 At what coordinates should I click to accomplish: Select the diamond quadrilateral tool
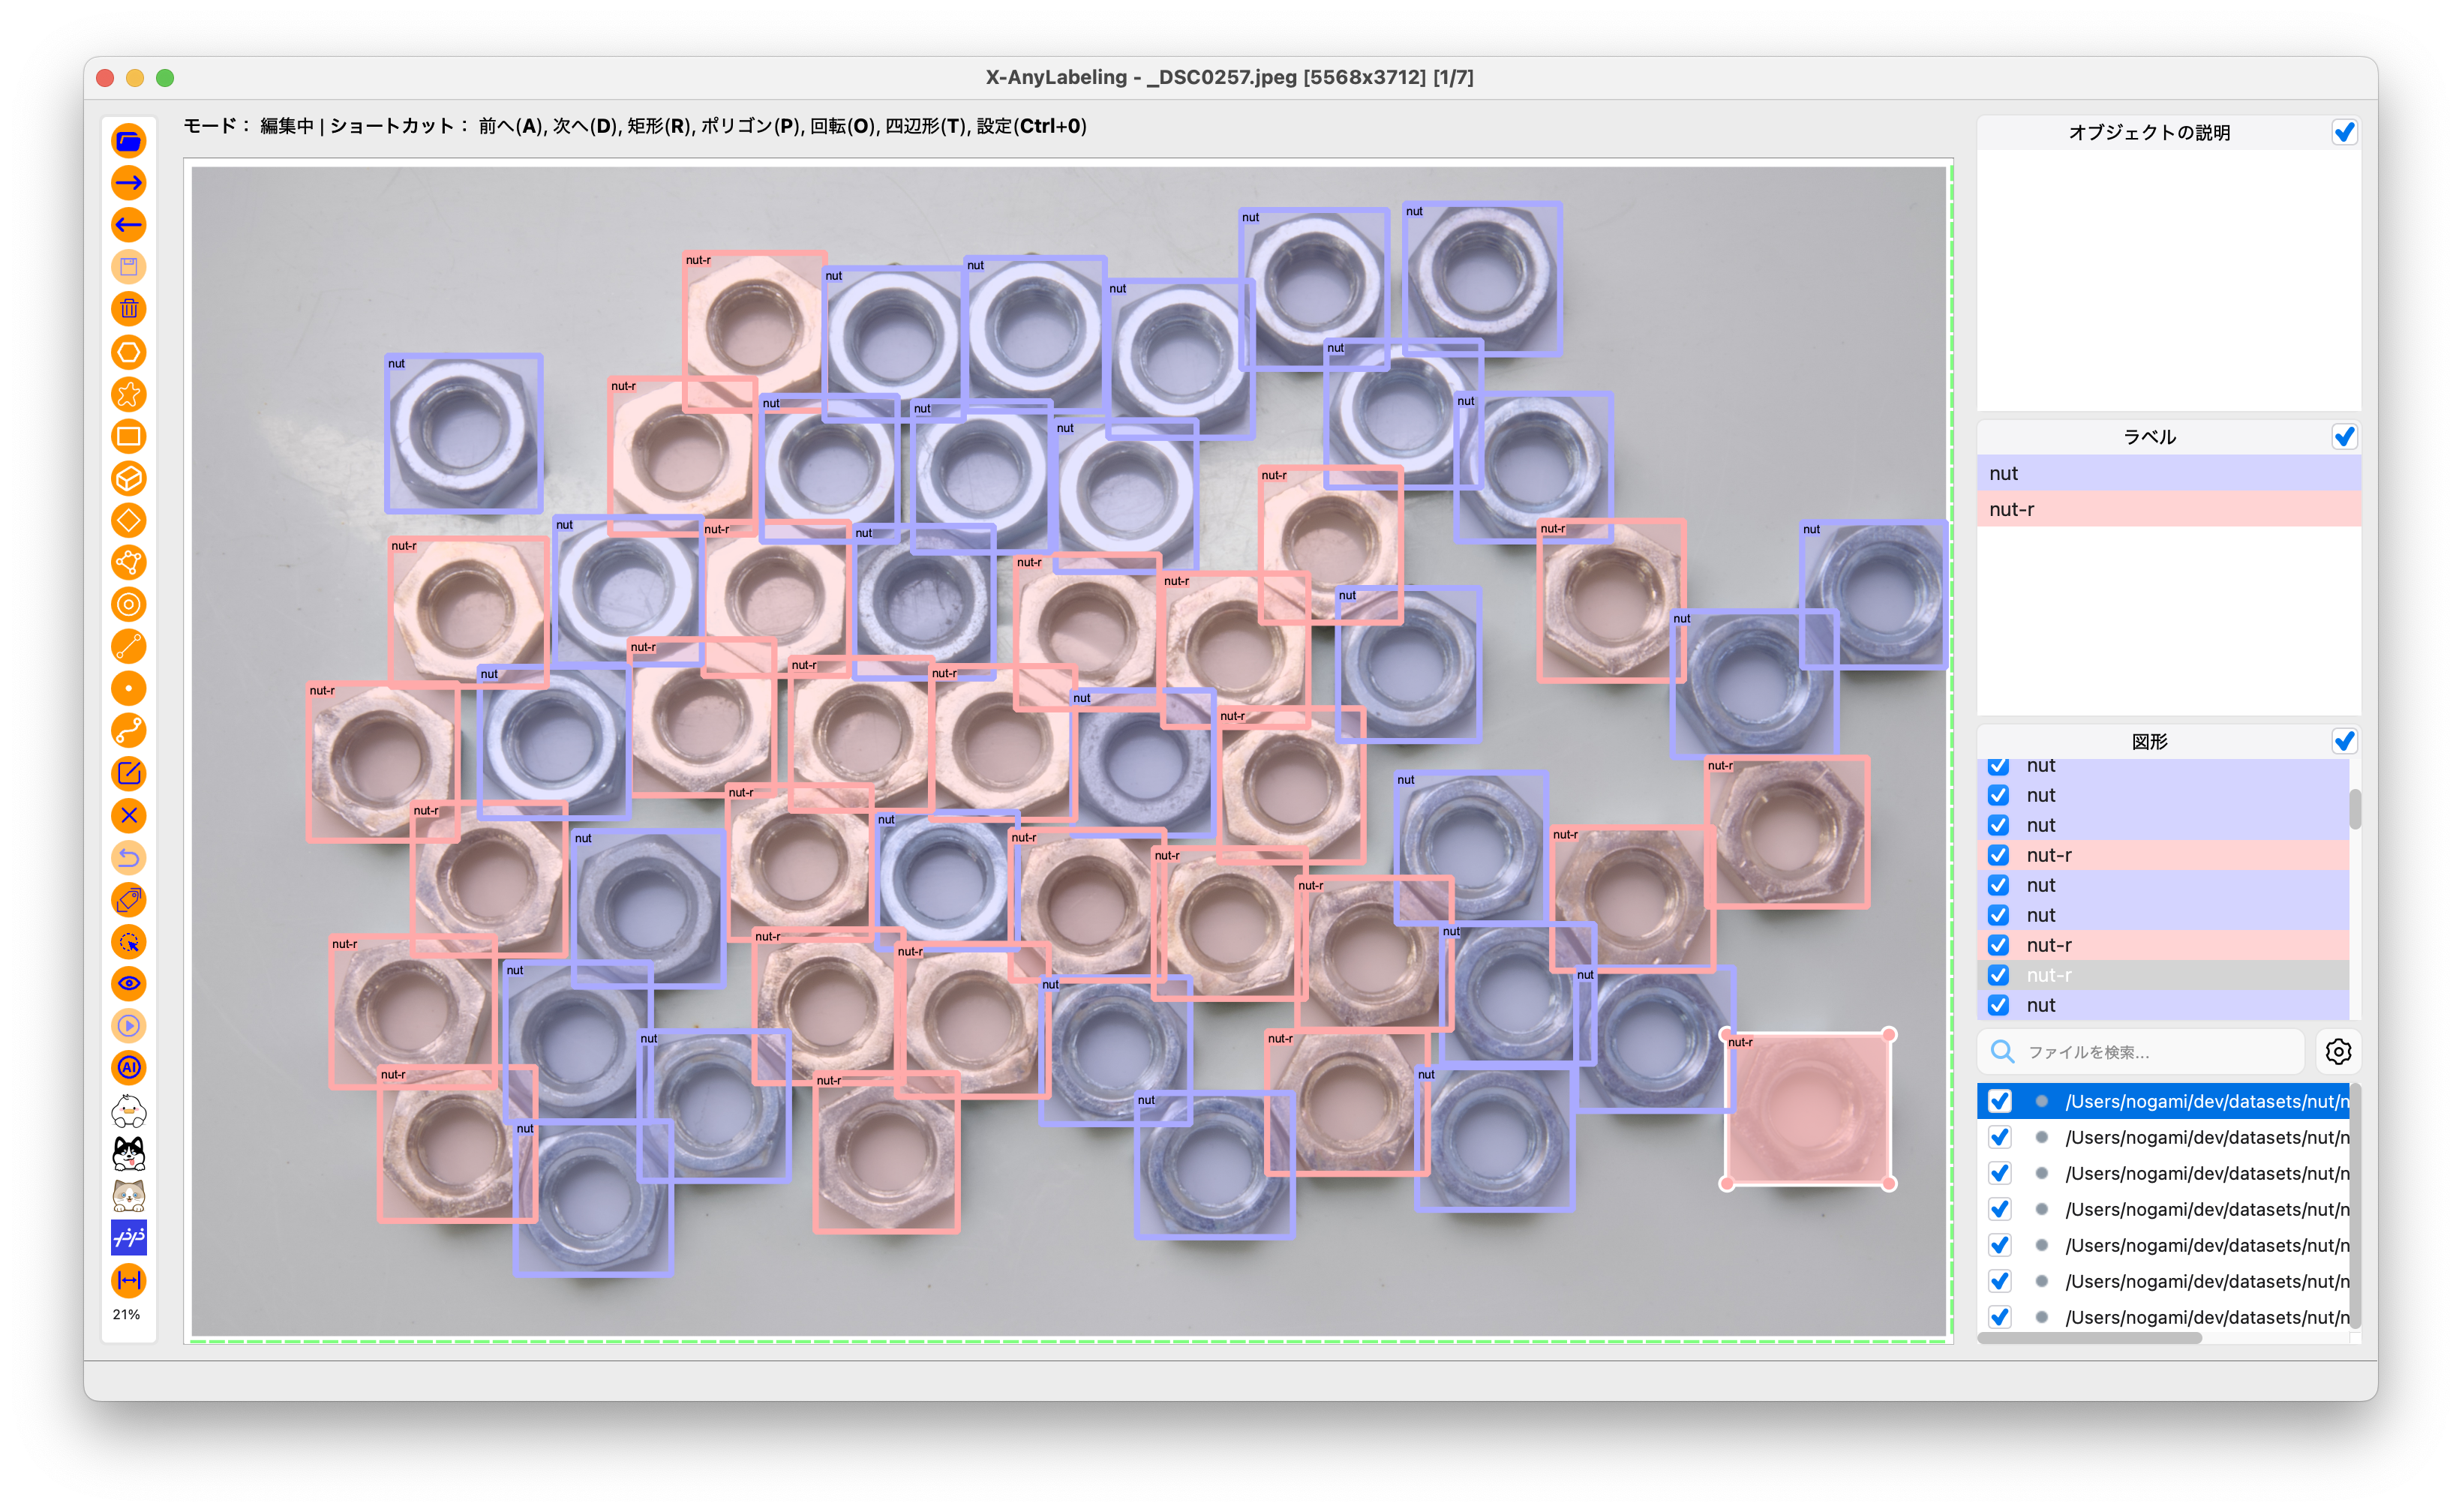[129, 520]
